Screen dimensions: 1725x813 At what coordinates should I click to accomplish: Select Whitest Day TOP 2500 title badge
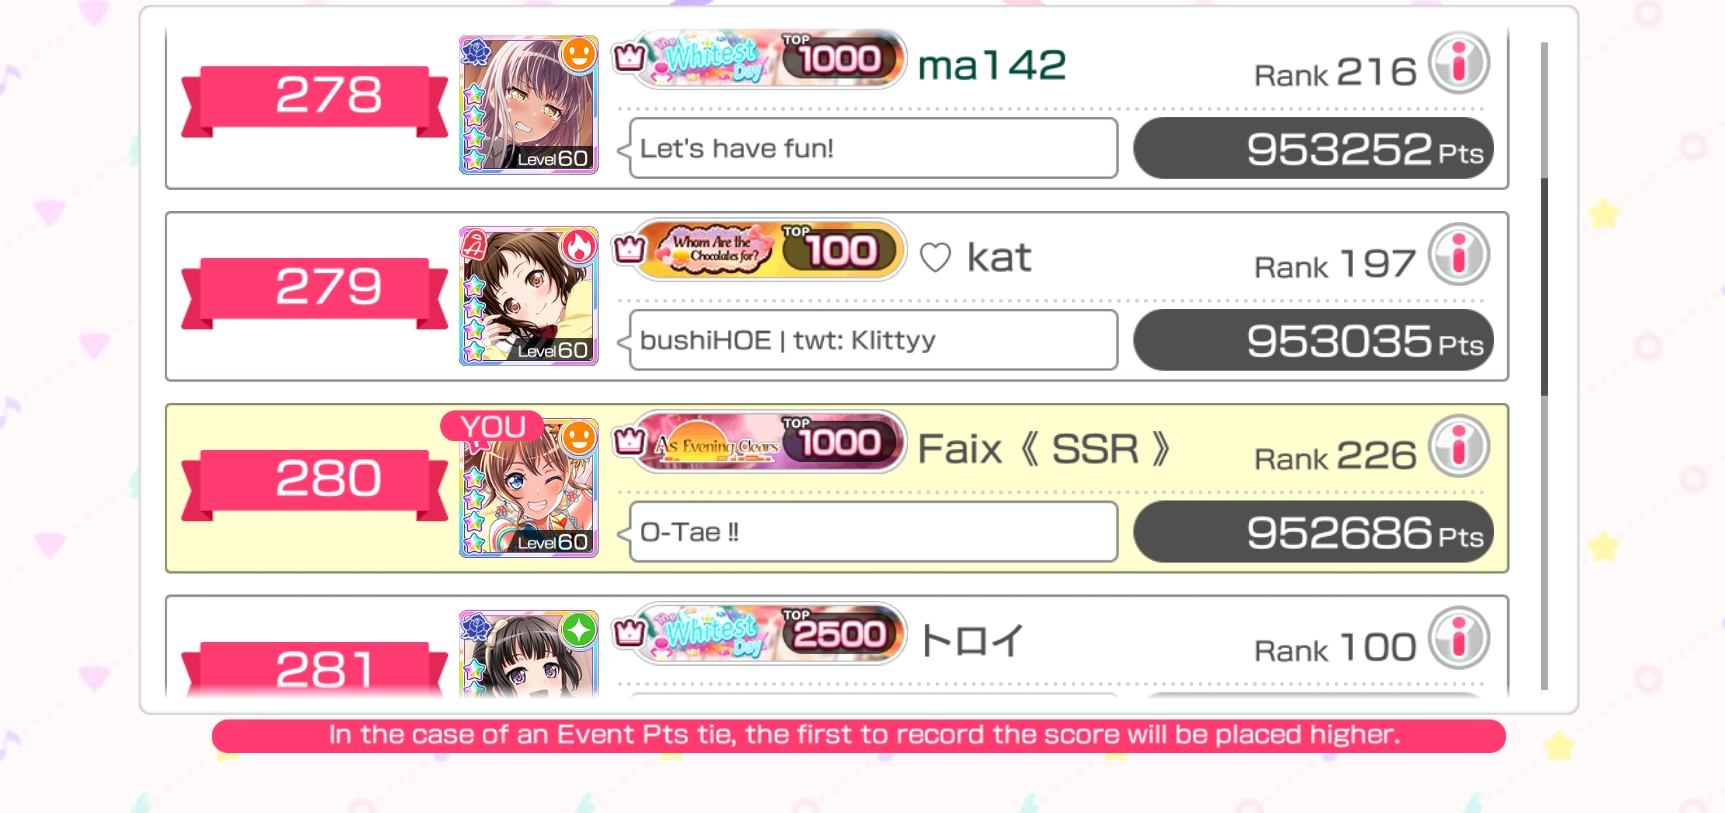760,634
